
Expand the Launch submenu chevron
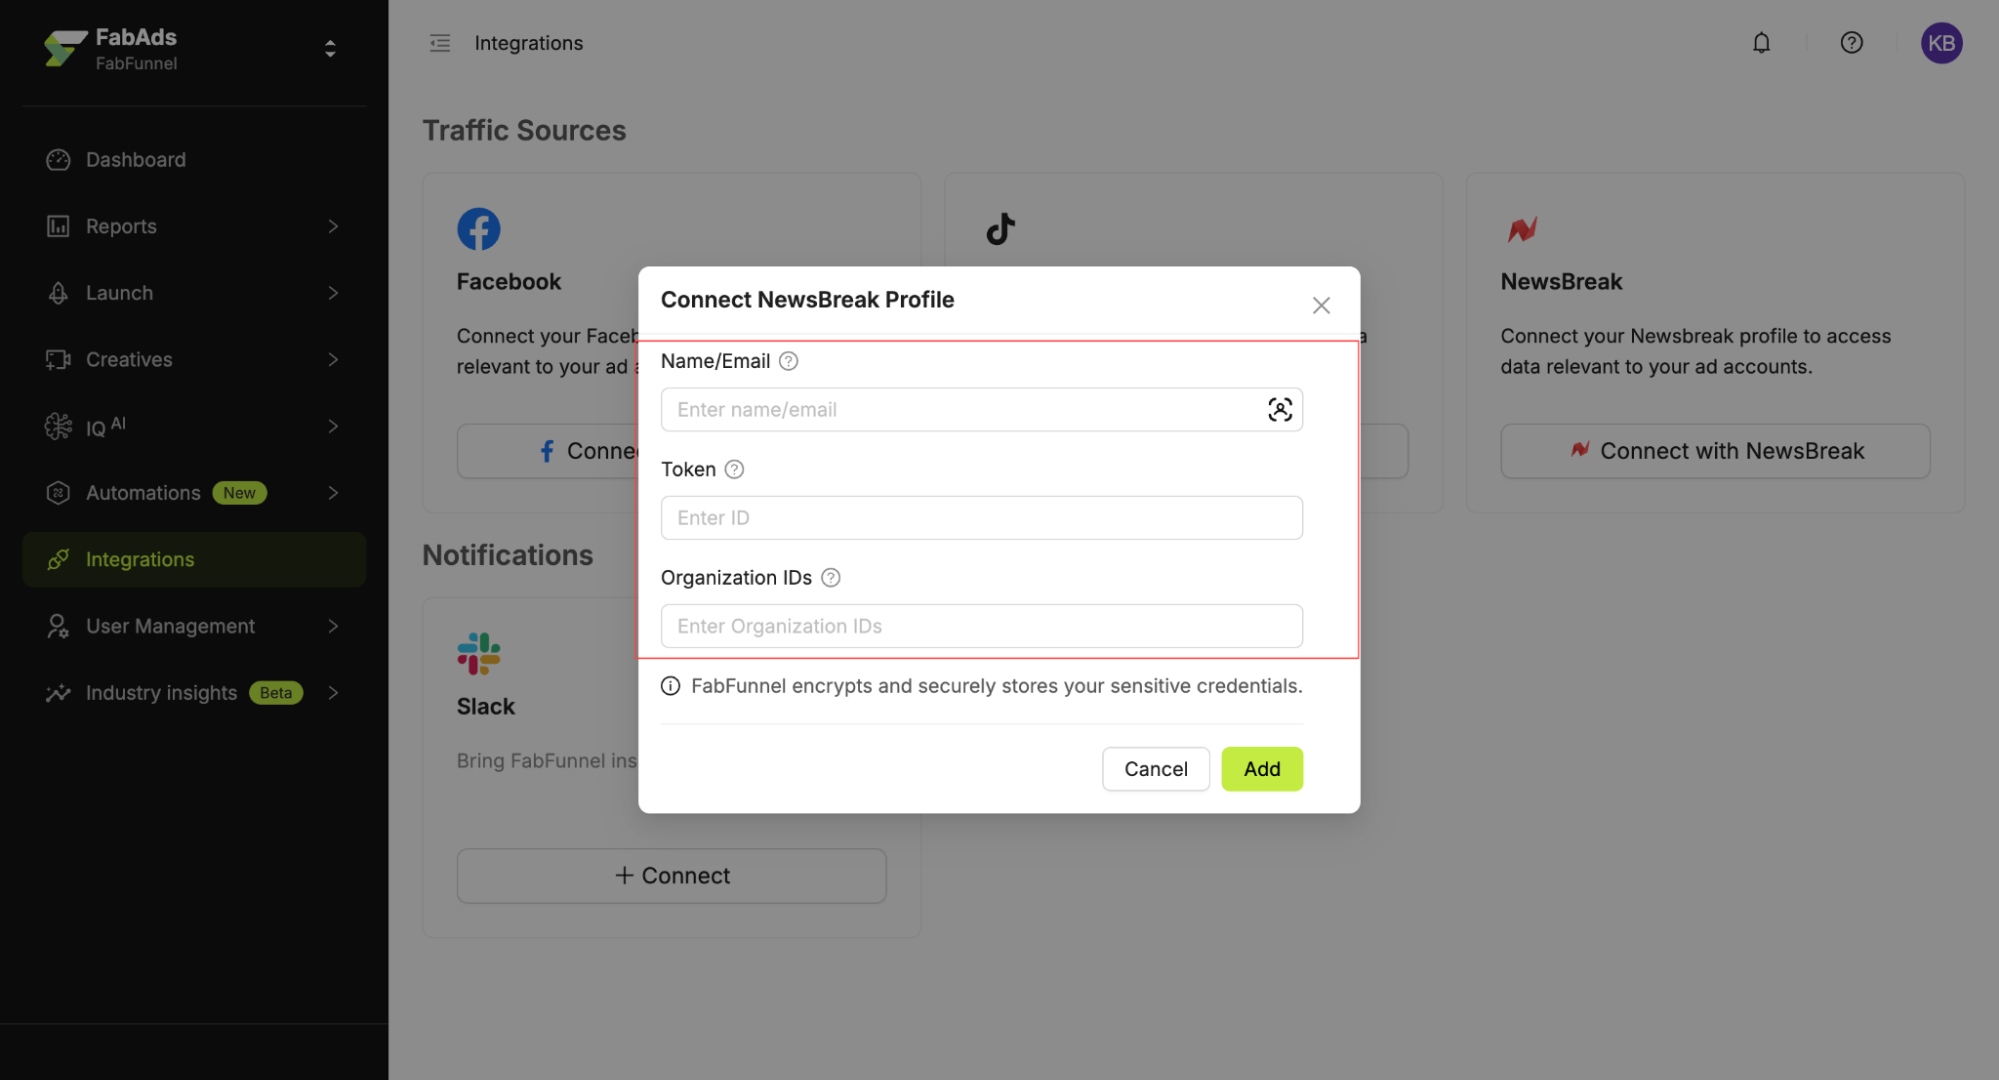point(333,293)
